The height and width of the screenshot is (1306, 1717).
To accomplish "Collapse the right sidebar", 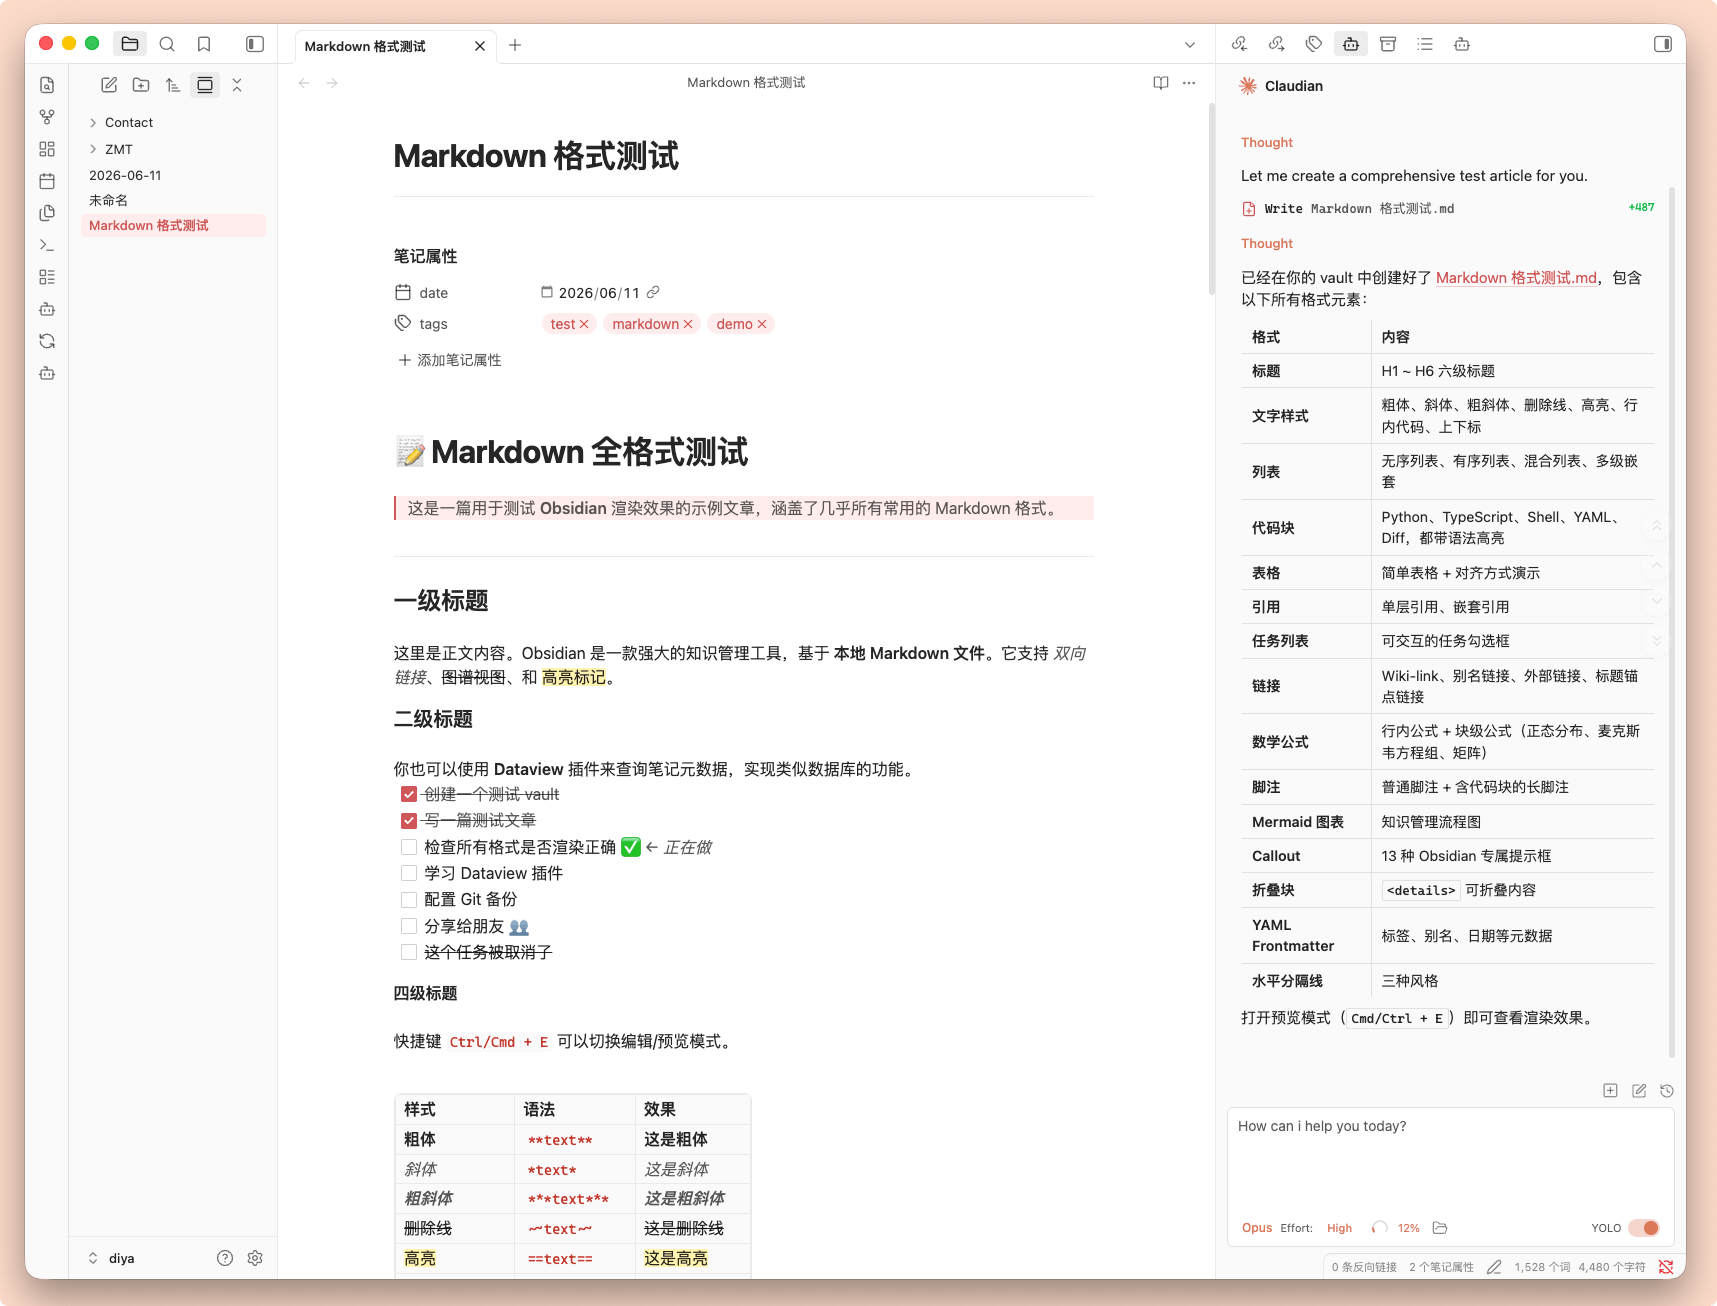I will (1663, 44).
